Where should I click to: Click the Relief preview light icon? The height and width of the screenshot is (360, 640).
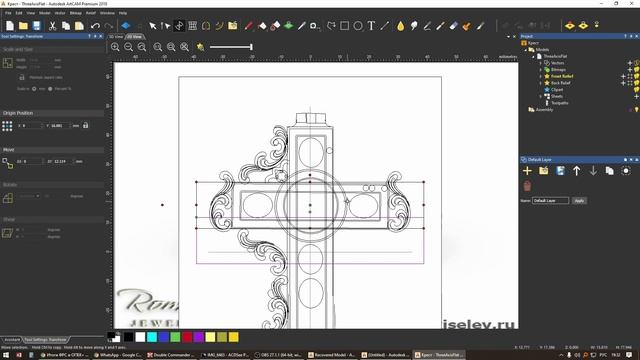[200, 47]
